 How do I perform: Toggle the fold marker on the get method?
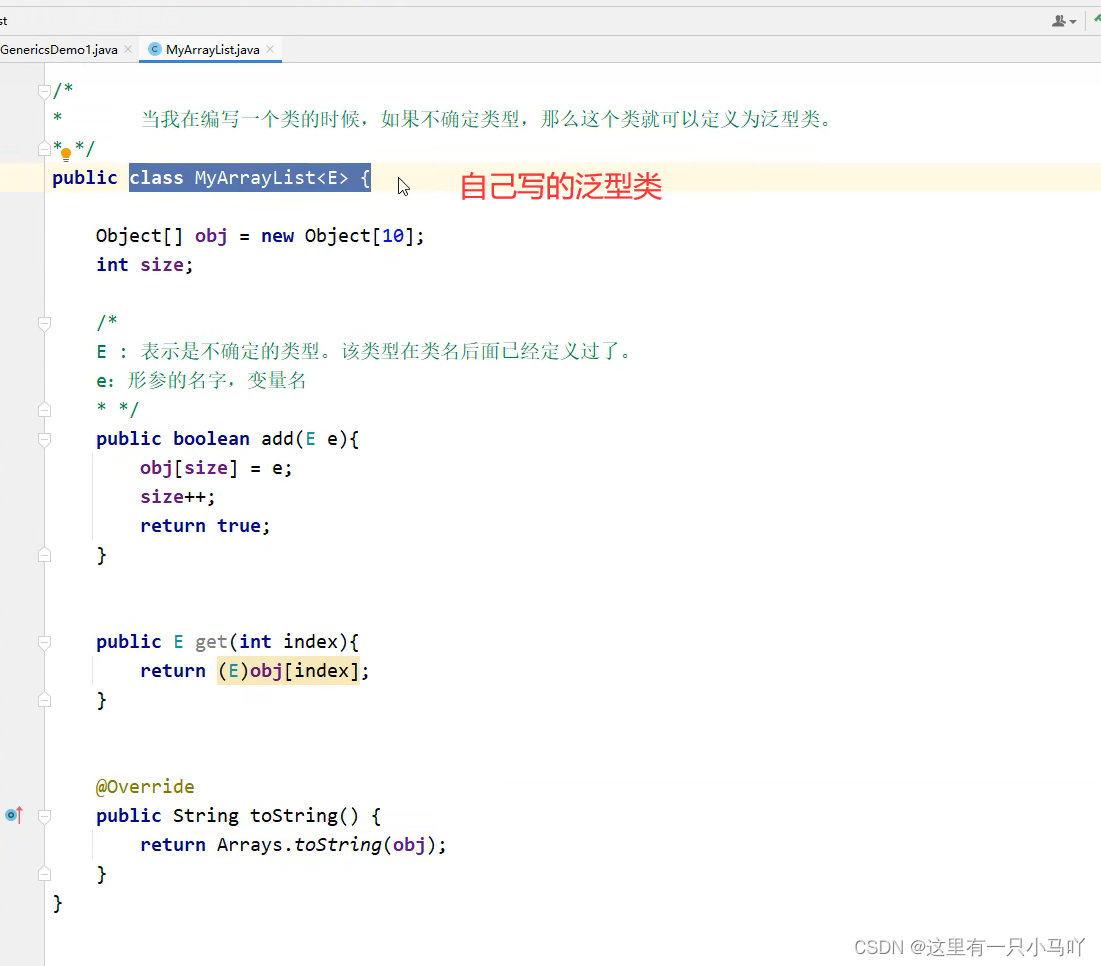(44, 640)
